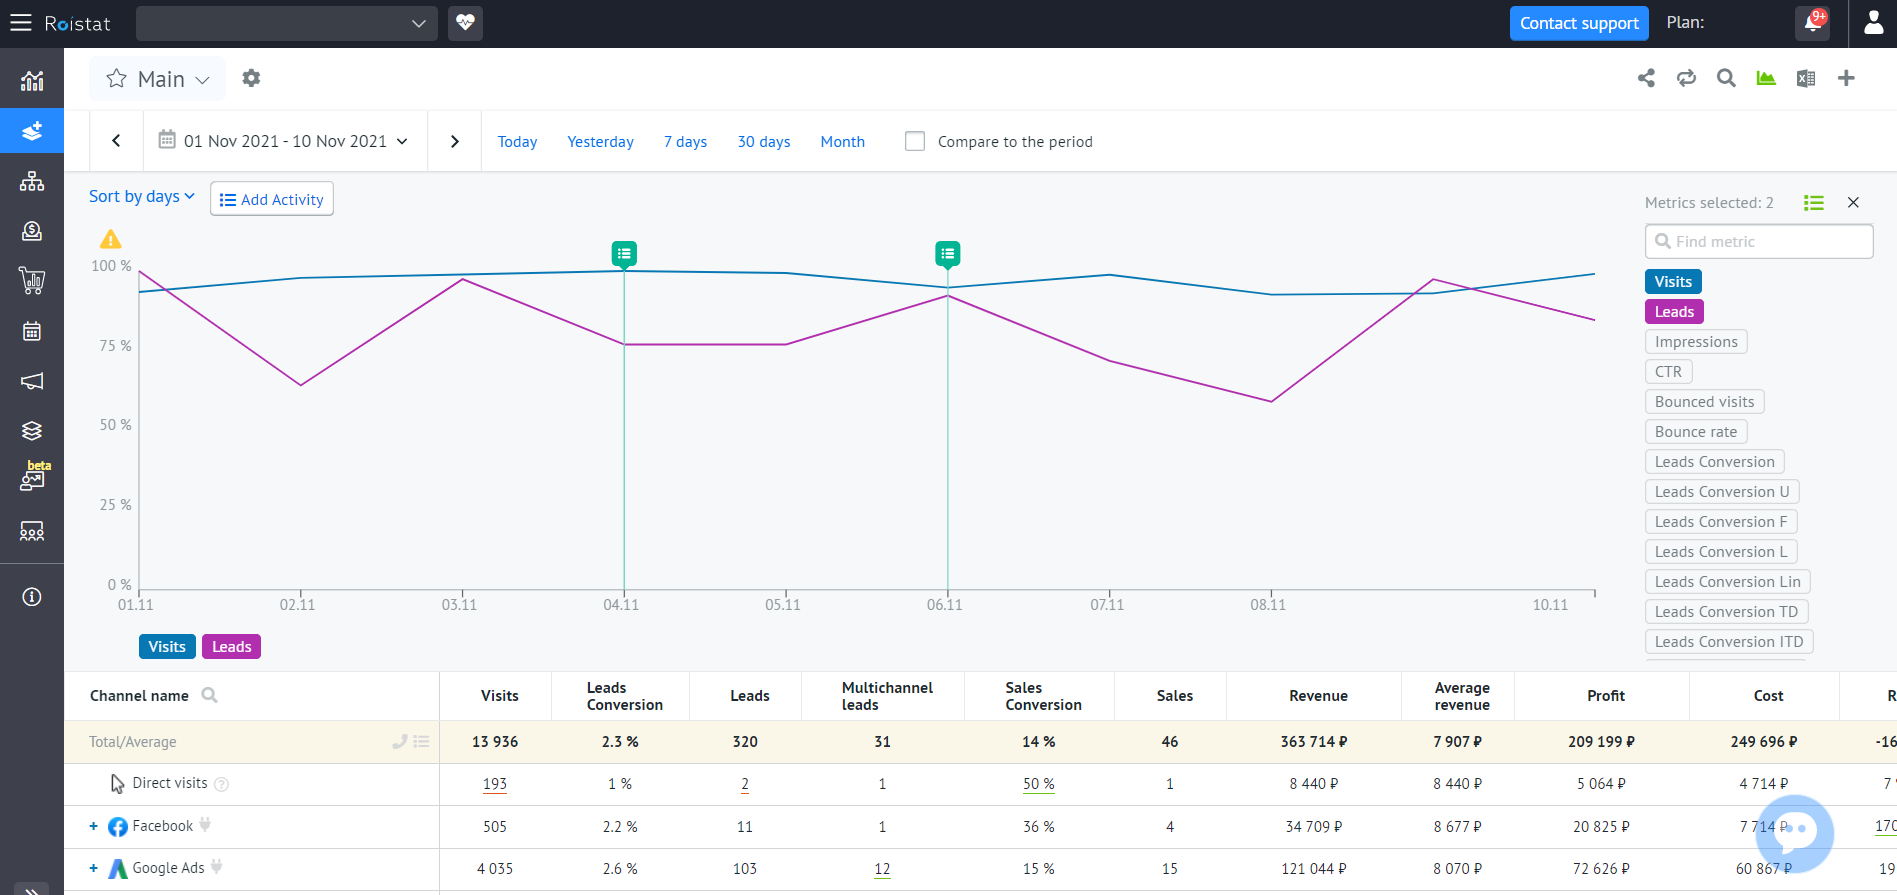Select the 7 days period

[x=685, y=142]
